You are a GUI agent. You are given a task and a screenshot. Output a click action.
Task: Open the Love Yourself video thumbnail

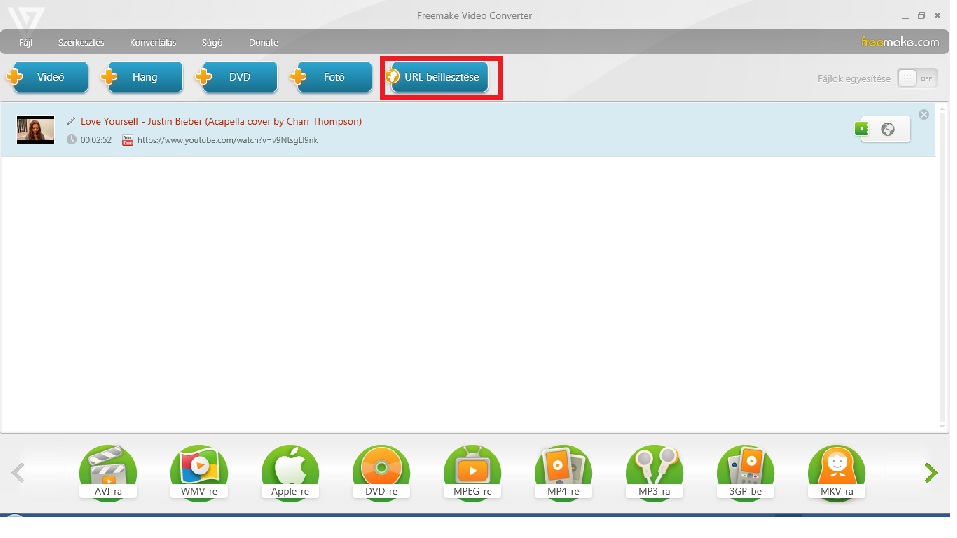[x=35, y=129]
